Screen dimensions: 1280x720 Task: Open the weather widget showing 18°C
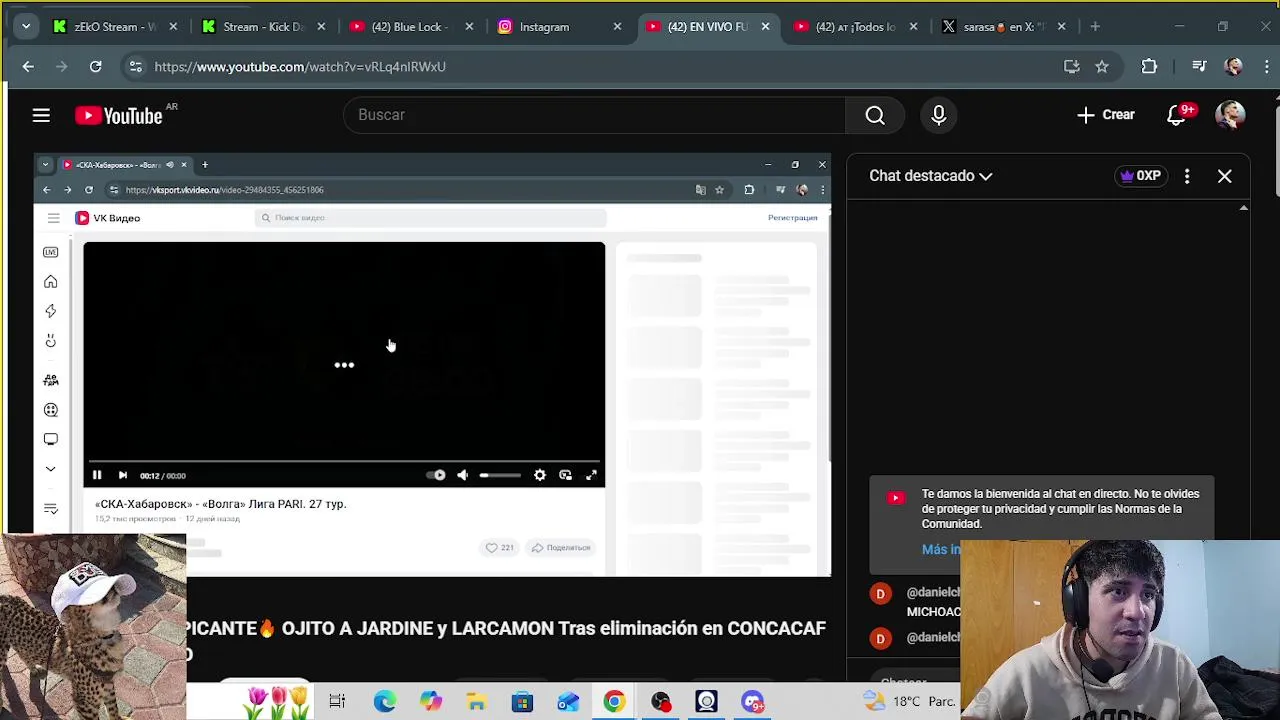coord(910,702)
